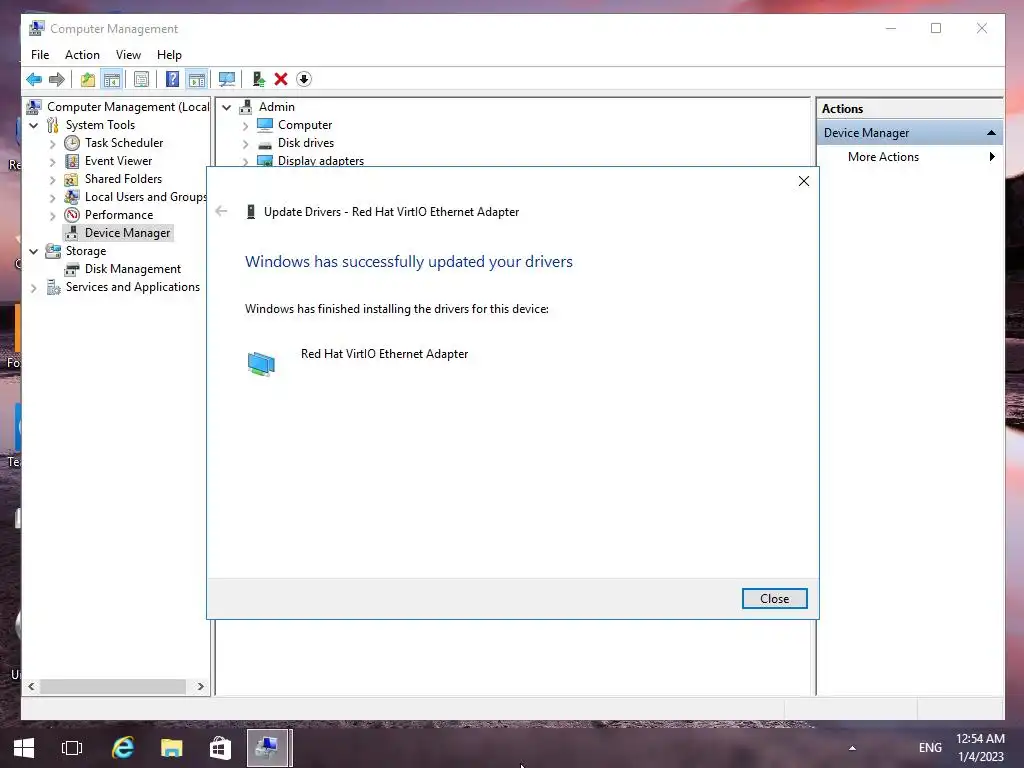Viewport: 1024px width, 768px height.
Task: Click the network adapter icon in dialog
Action: pyautogui.click(x=261, y=364)
